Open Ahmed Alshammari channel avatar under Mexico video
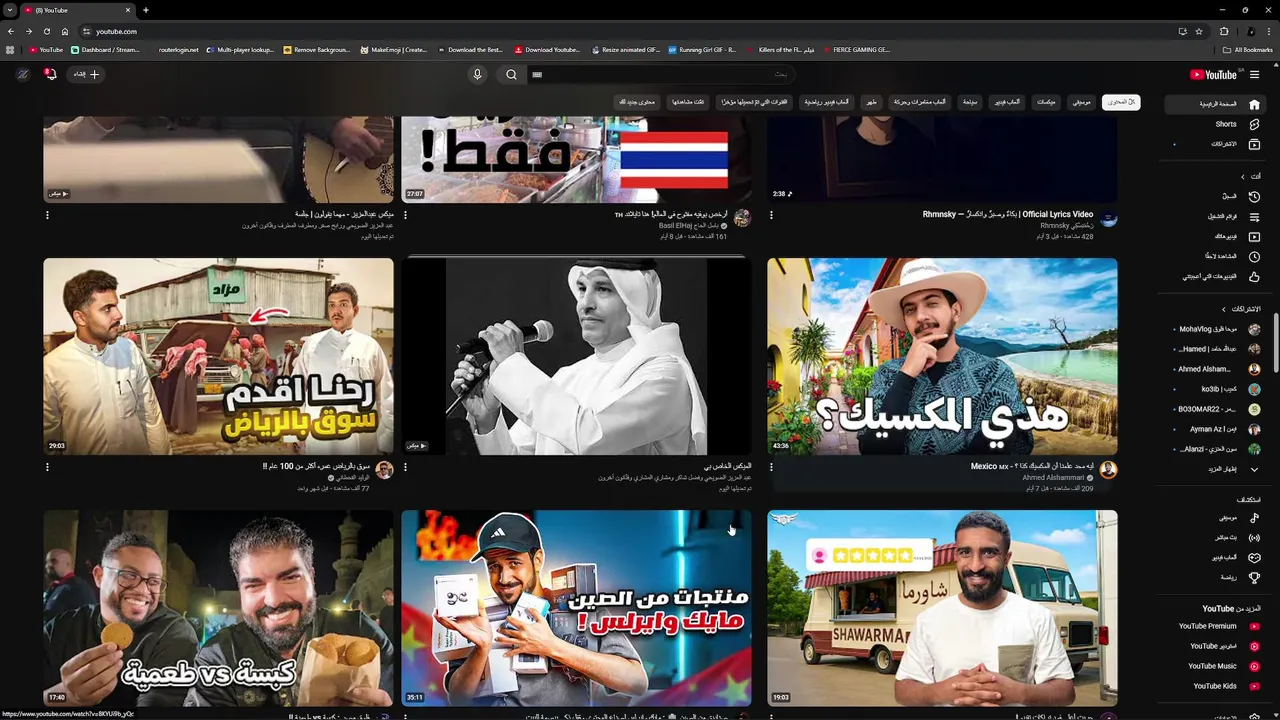The width and height of the screenshot is (1280, 720). tap(1108, 469)
